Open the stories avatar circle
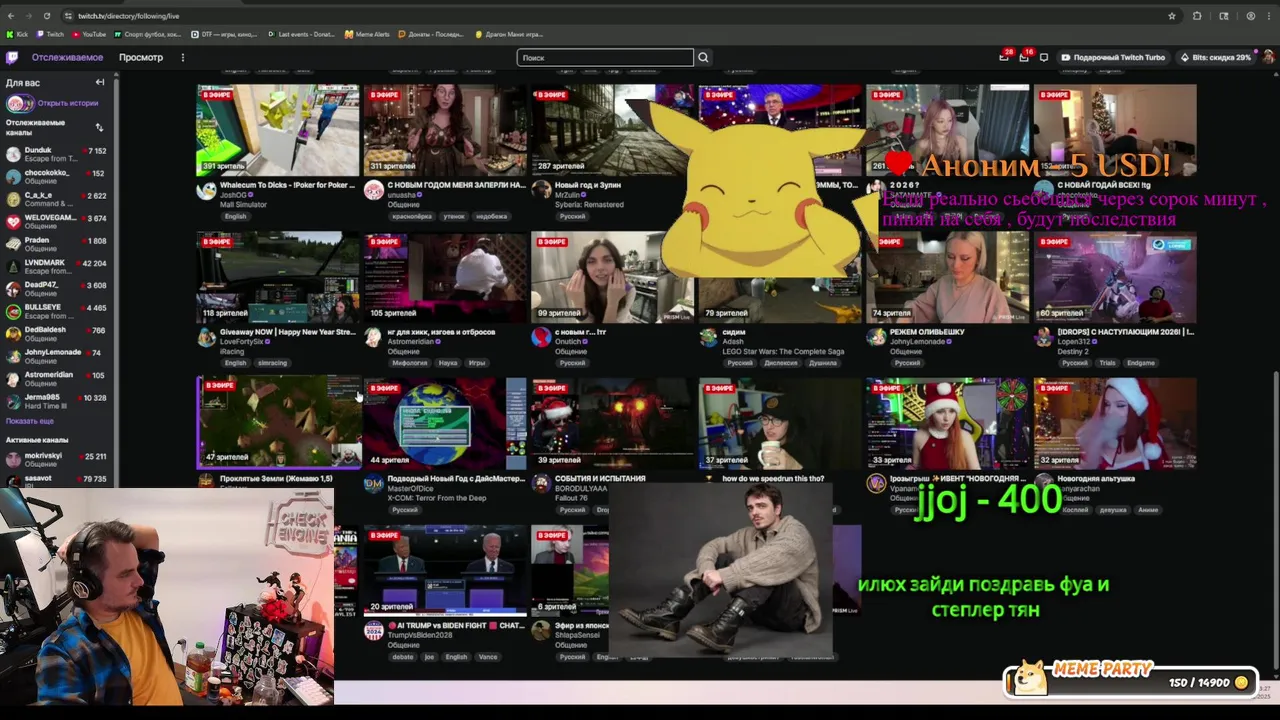Viewport: 1280px width, 720px height. [19, 103]
